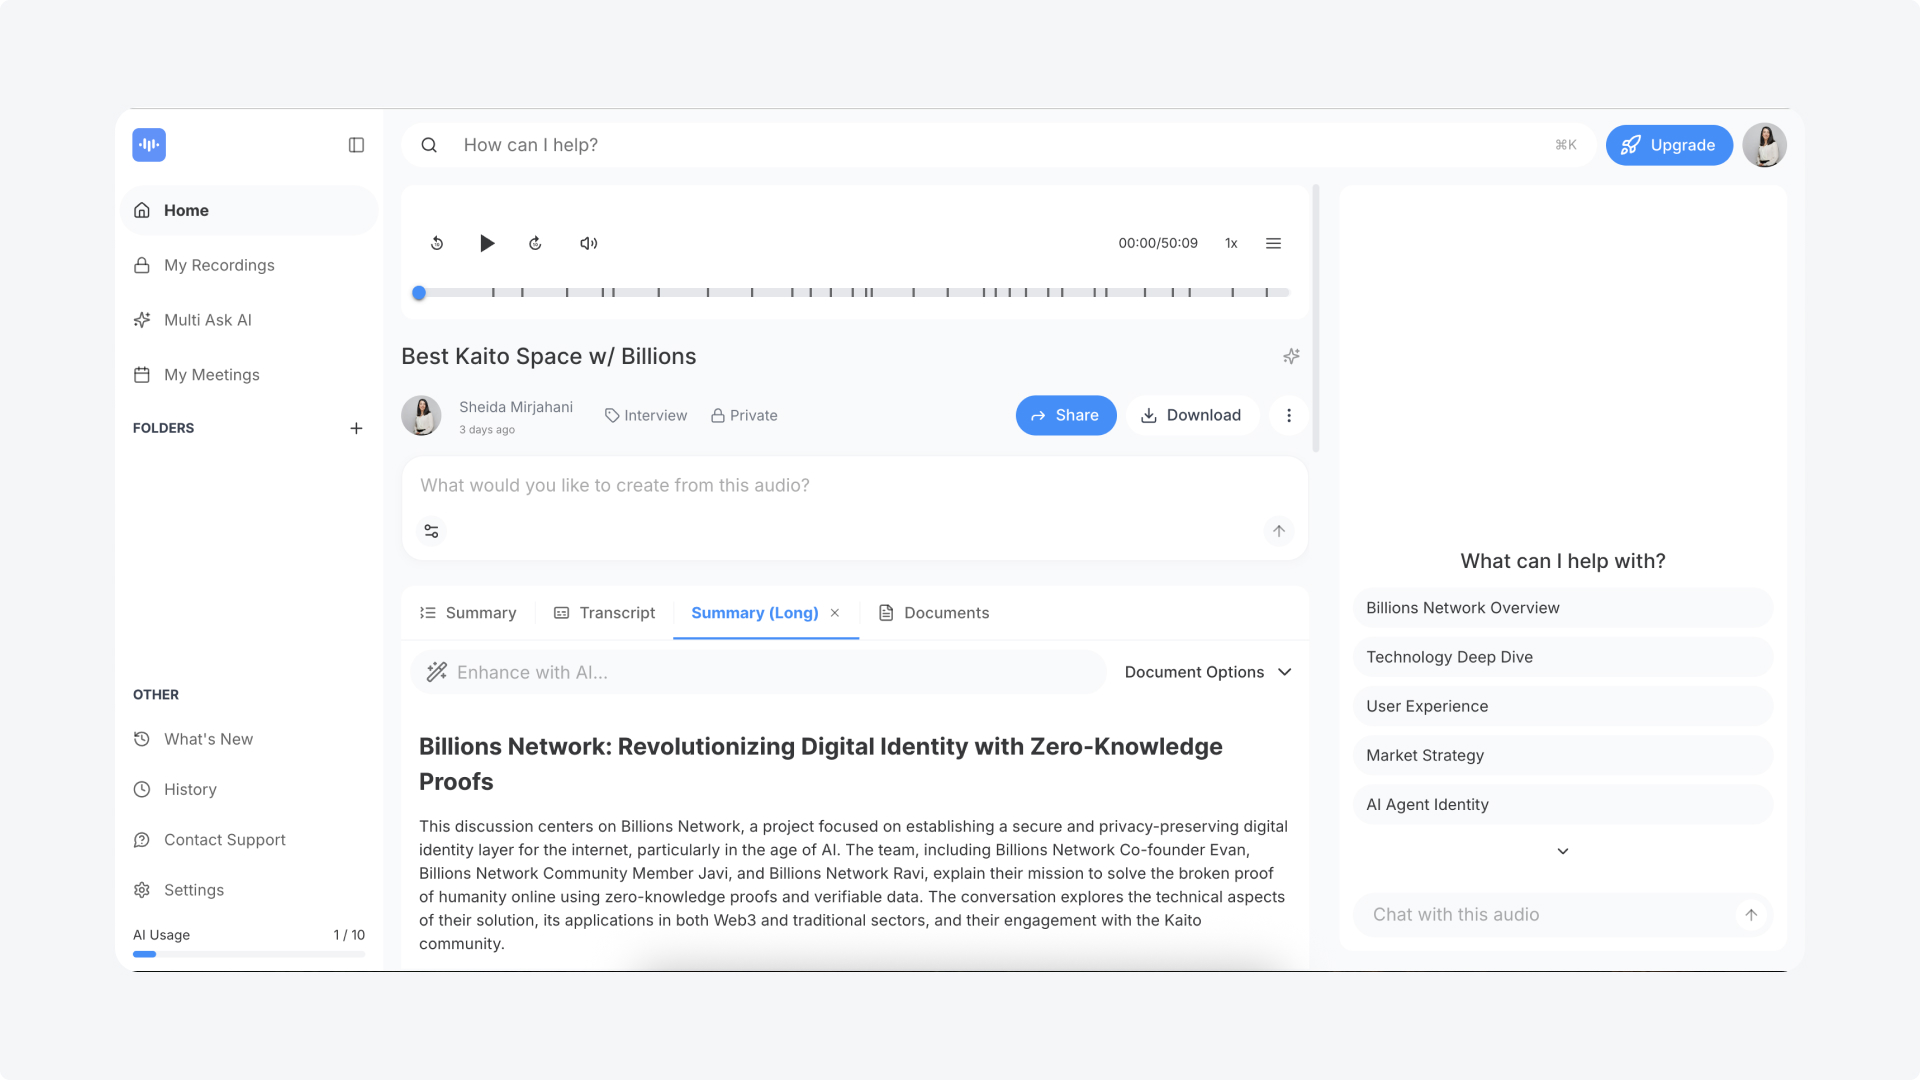Expand more suggestions chevron
This screenshot has height=1080, width=1920.
(x=1563, y=851)
